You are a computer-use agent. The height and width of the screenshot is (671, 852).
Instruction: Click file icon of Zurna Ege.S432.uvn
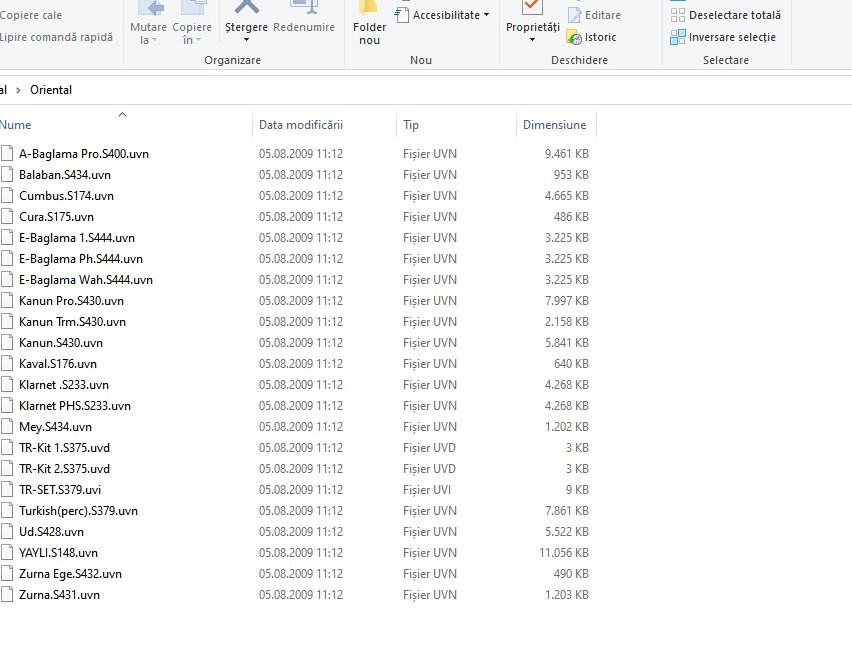[7, 574]
